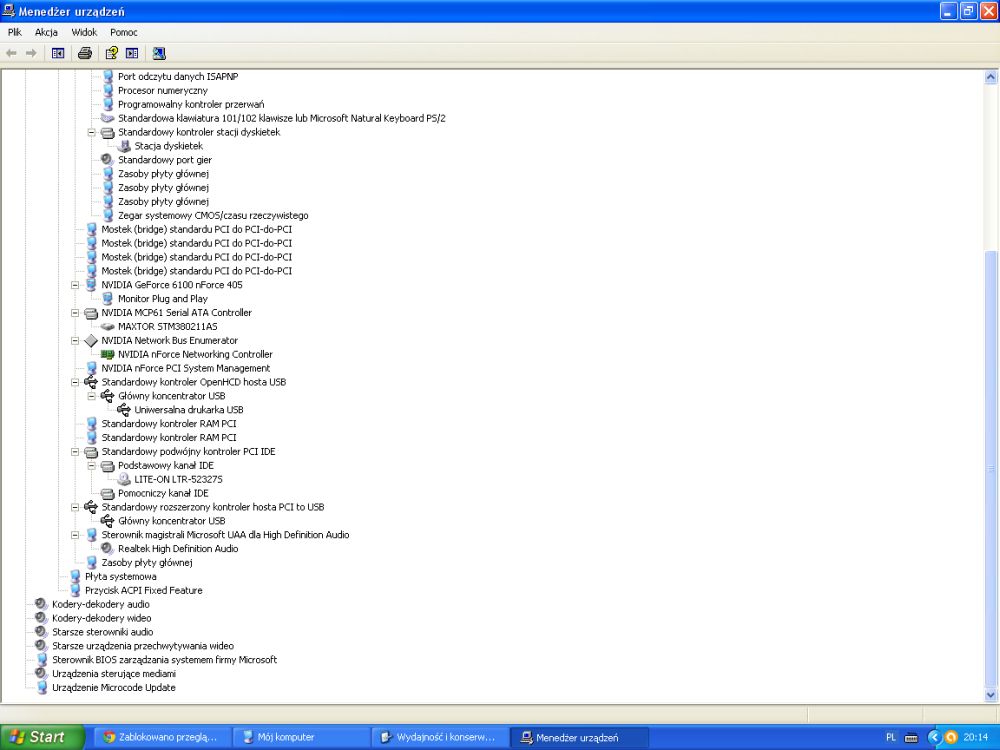Select Procesor numeryczny entry
Viewport: 1000px width, 750px height.
click(x=163, y=91)
